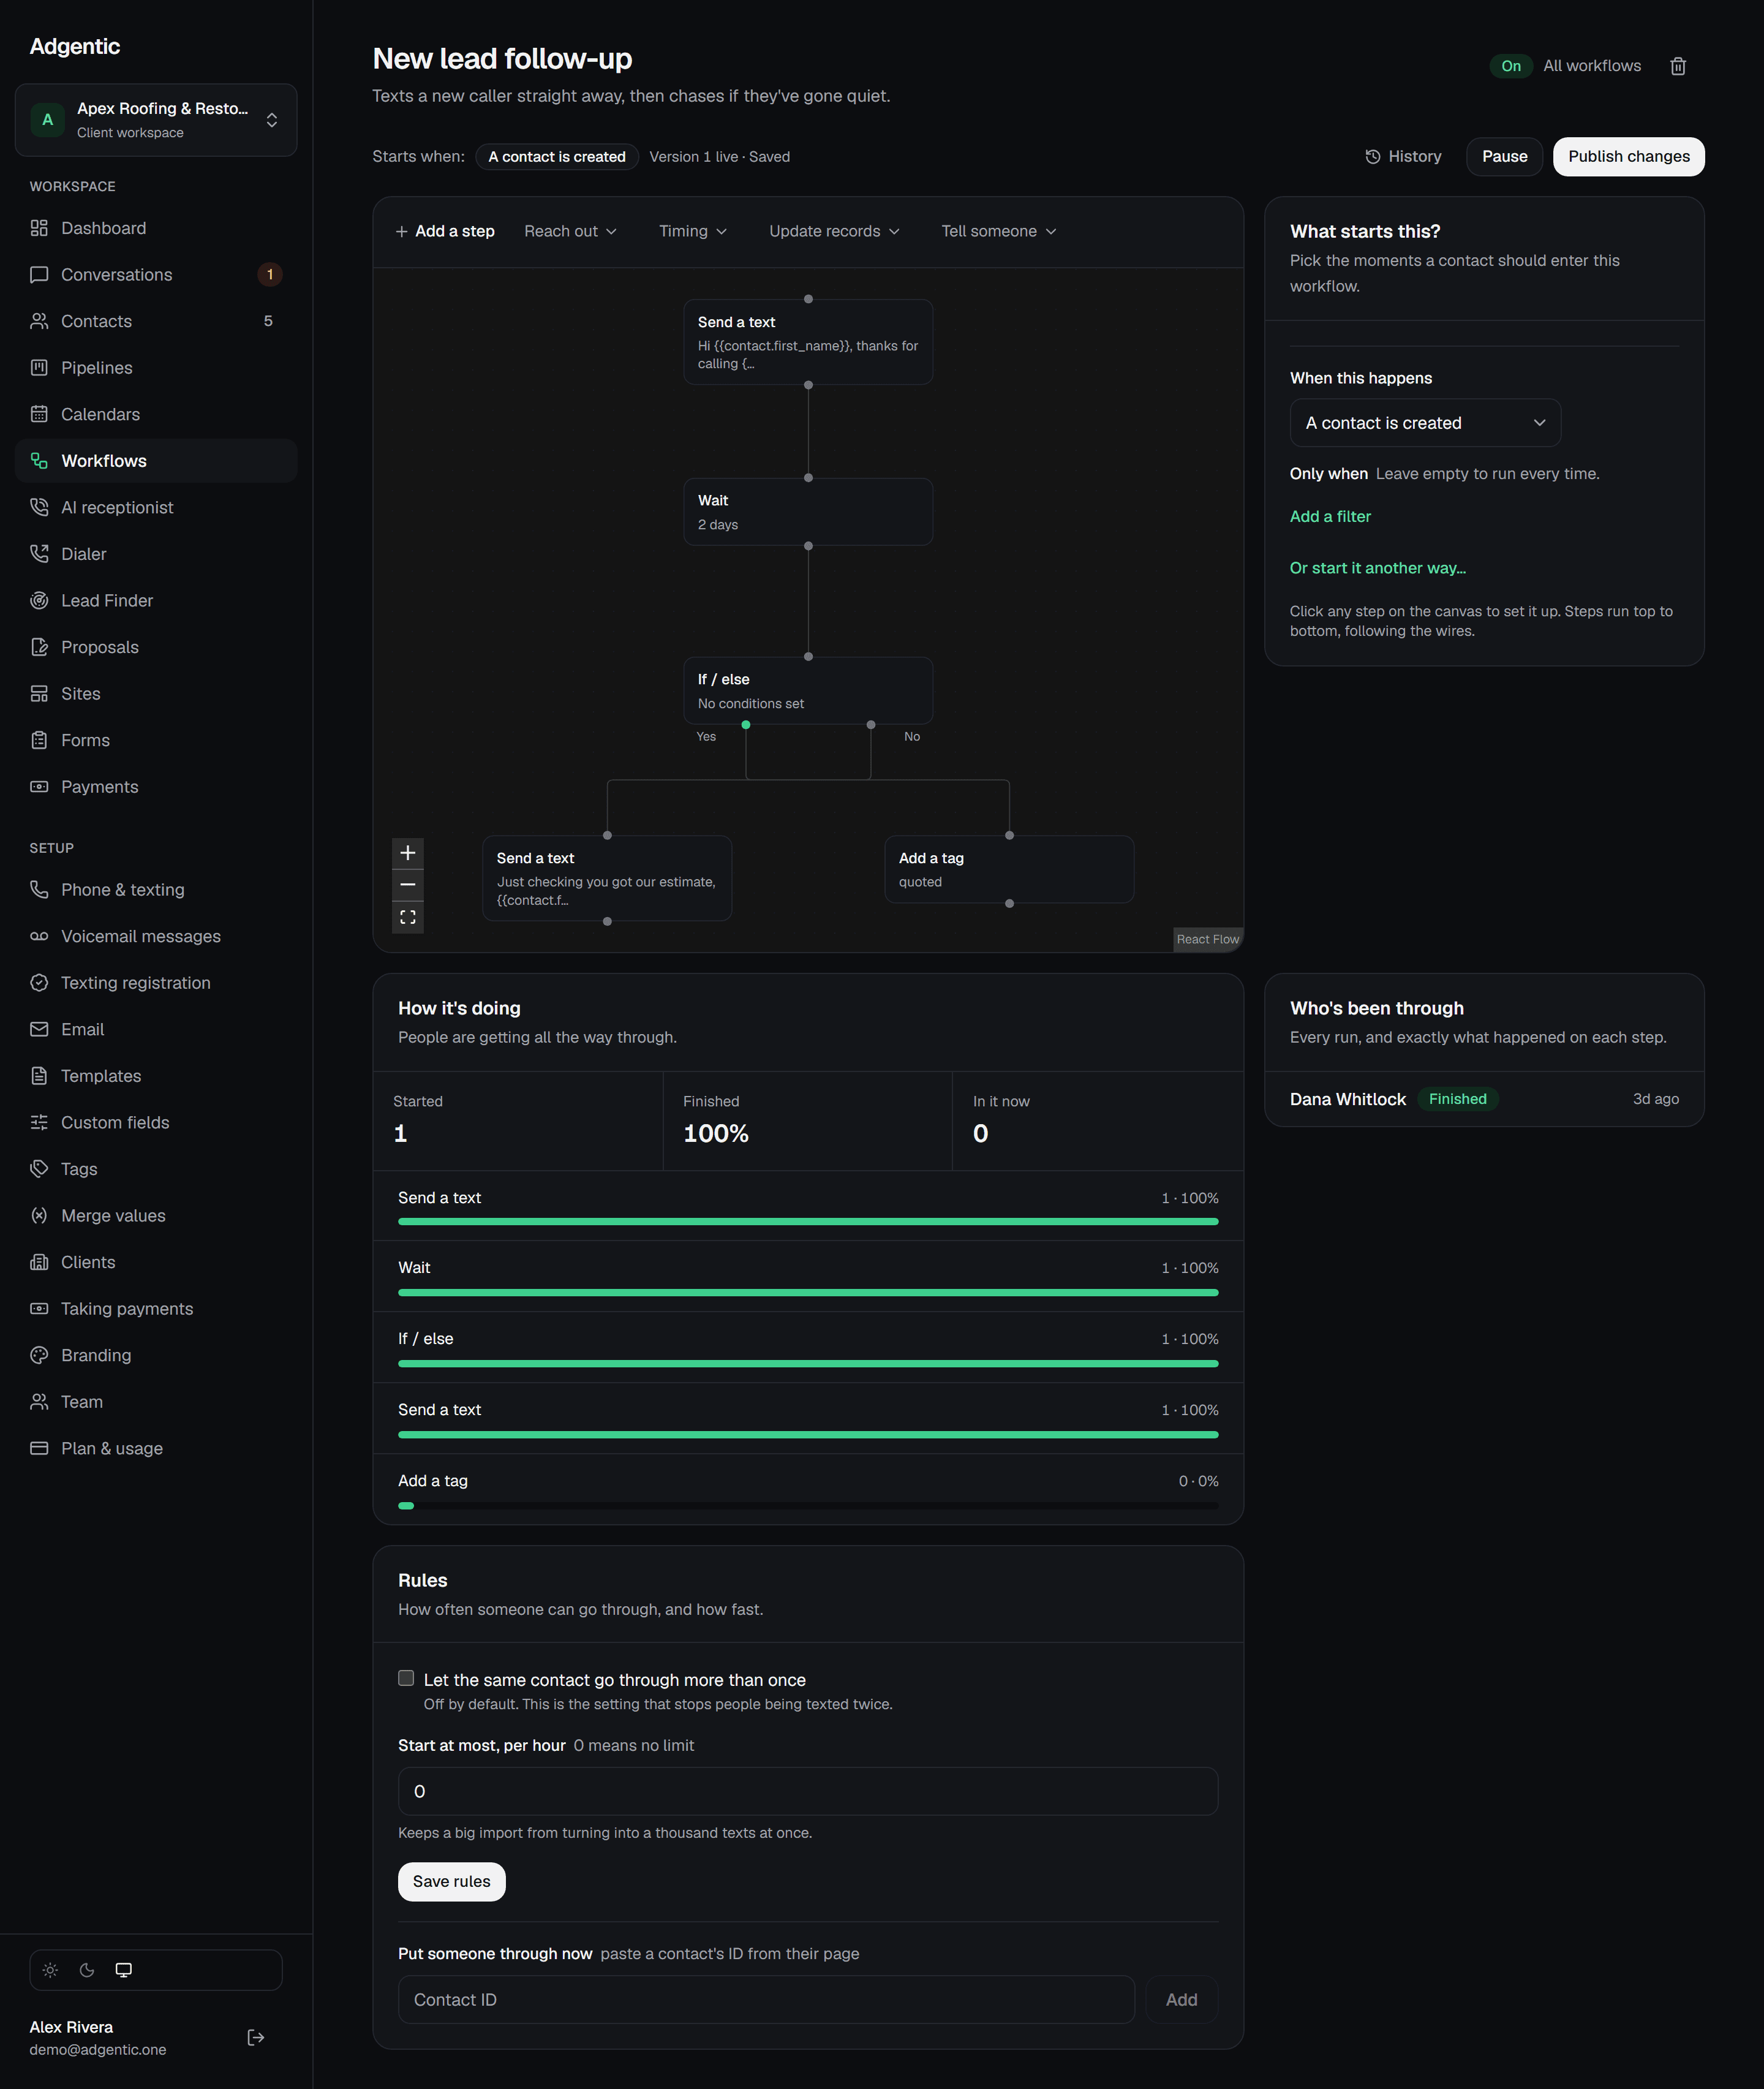Click the Add a filter link

click(1330, 517)
